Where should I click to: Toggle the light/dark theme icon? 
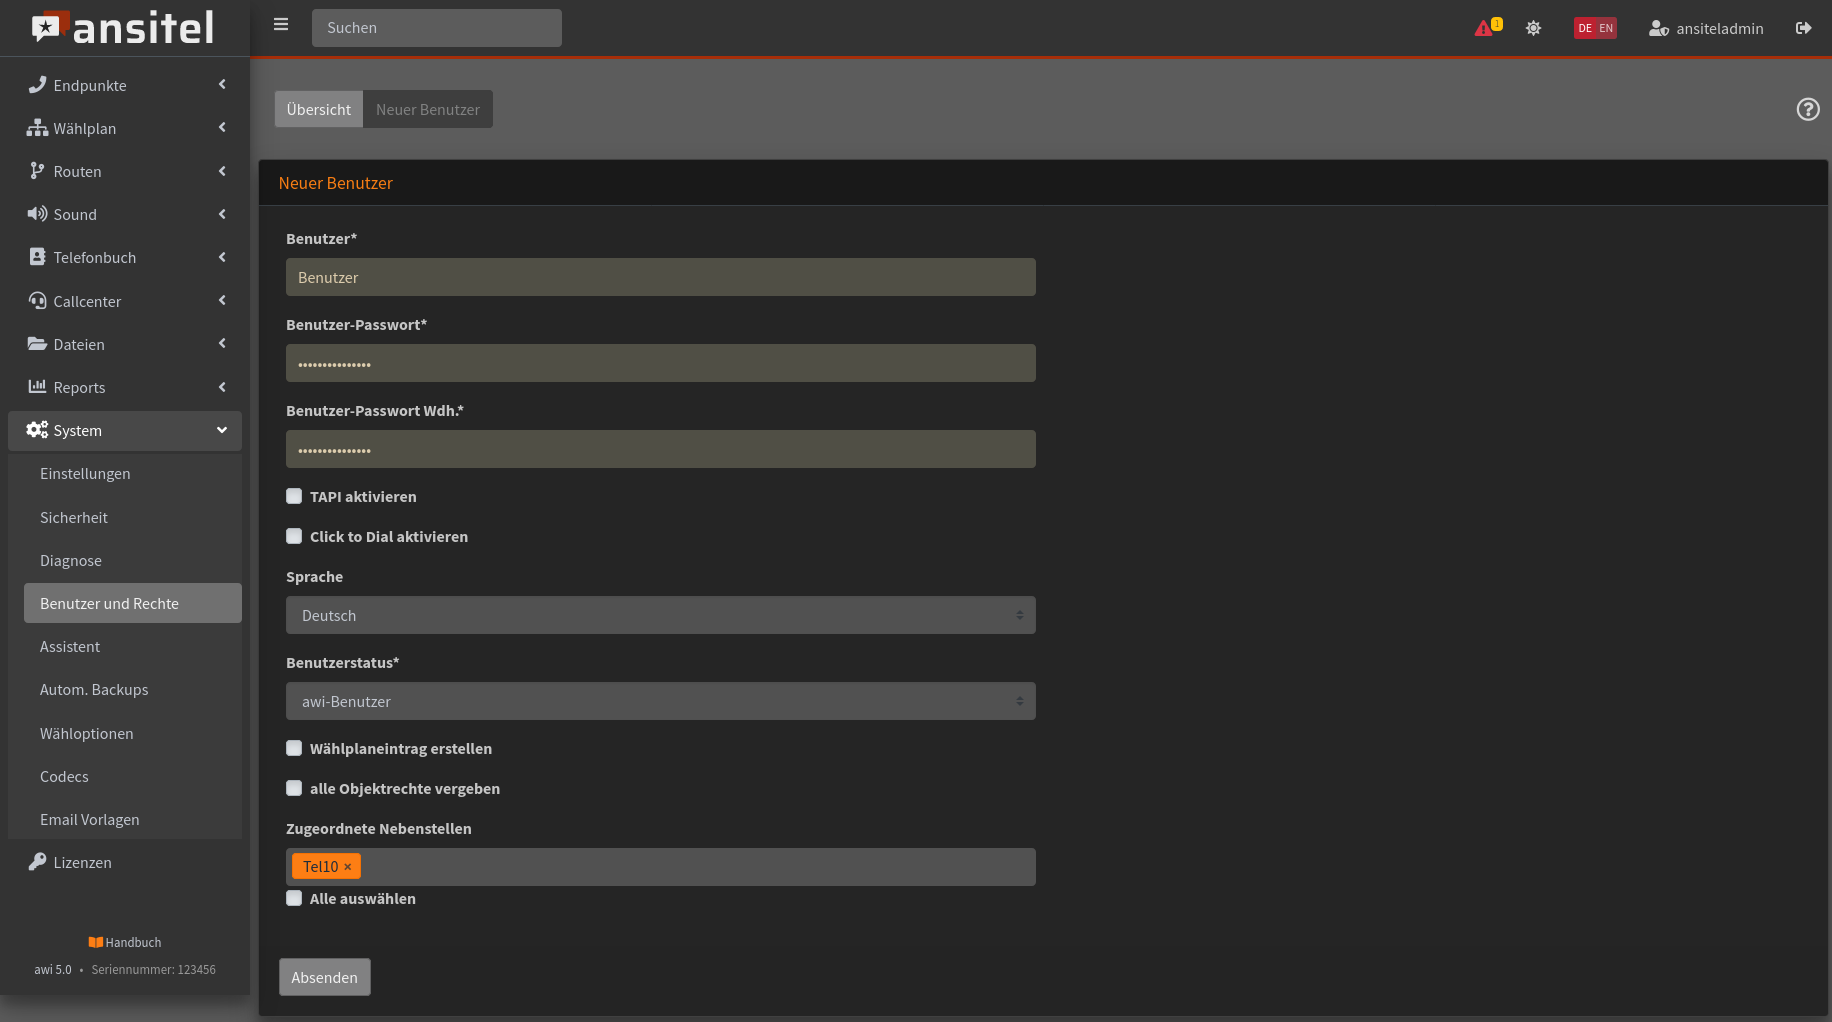[x=1533, y=28]
